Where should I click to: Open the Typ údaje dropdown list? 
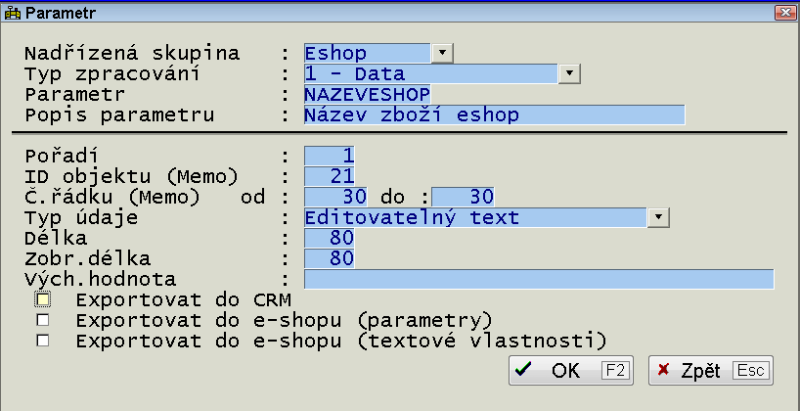click(x=657, y=216)
